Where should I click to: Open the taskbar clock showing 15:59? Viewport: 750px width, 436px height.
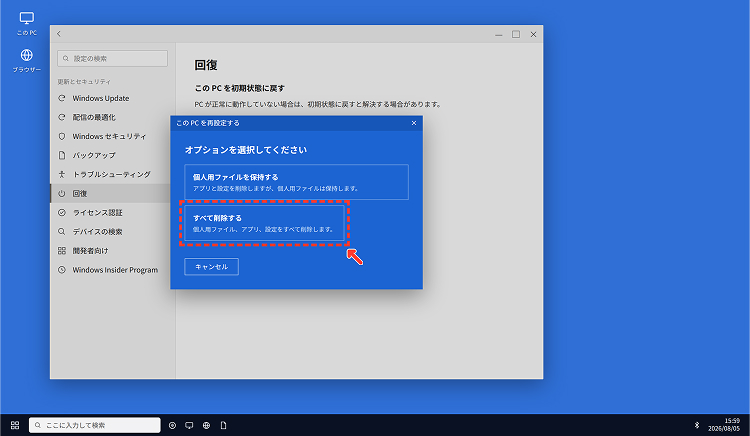[x=724, y=425]
